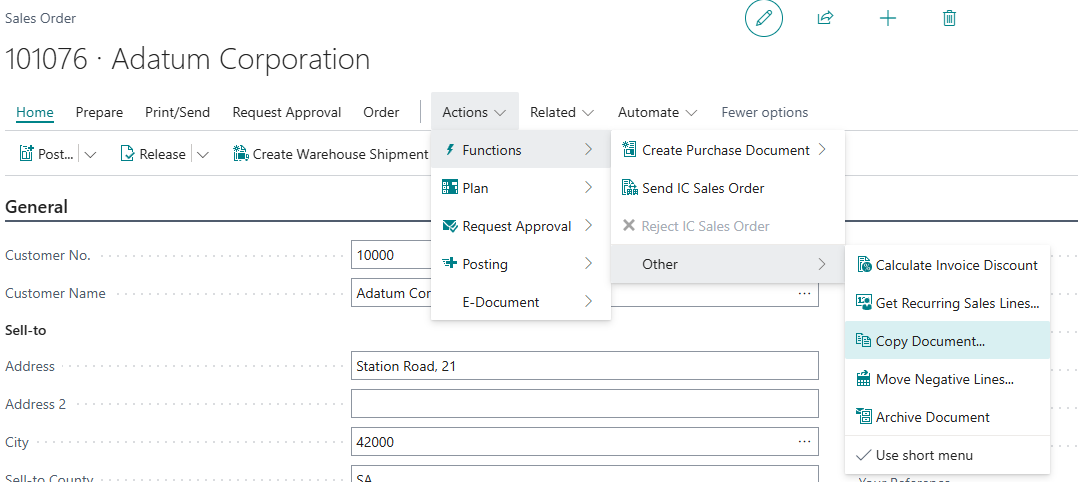Click the edit pencil icon
The image size is (1078, 482).
[x=764, y=19]
